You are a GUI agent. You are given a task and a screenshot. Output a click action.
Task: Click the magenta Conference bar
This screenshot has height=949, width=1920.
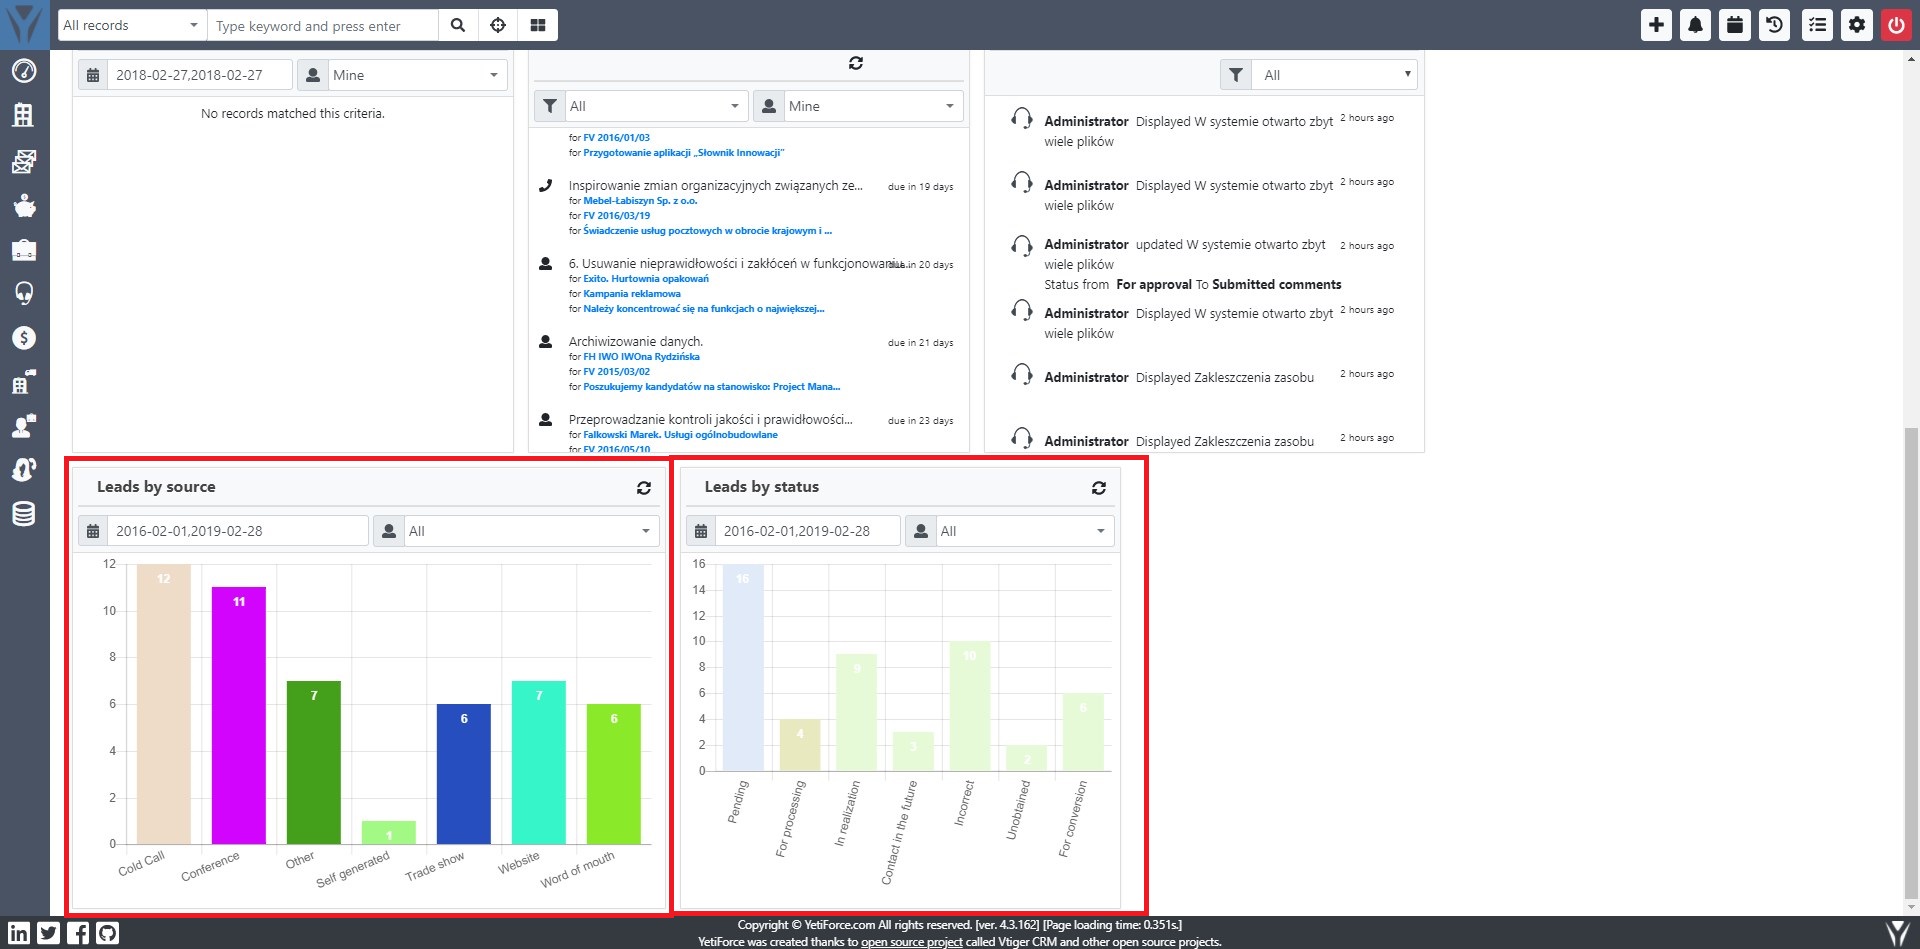click(238, 716)
